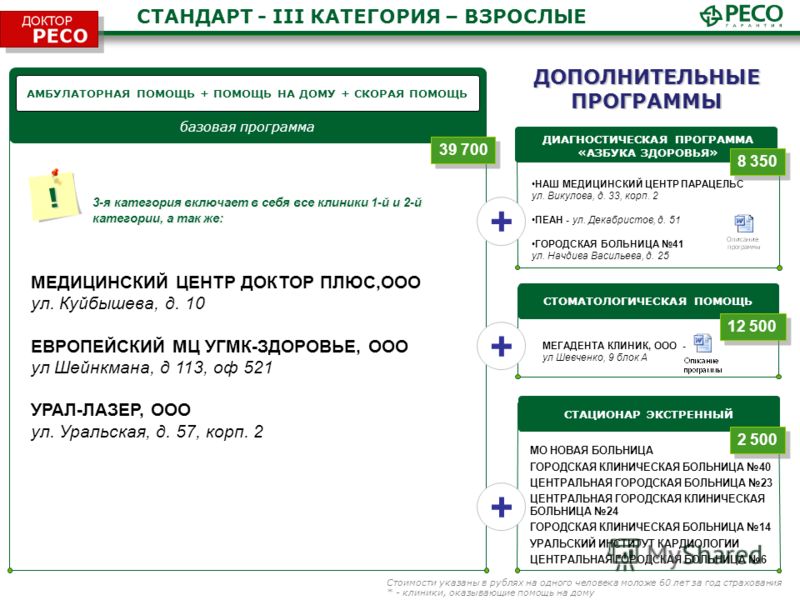Click the базовая программа label
The image size is (800, 600).
[x=247, y=127]
